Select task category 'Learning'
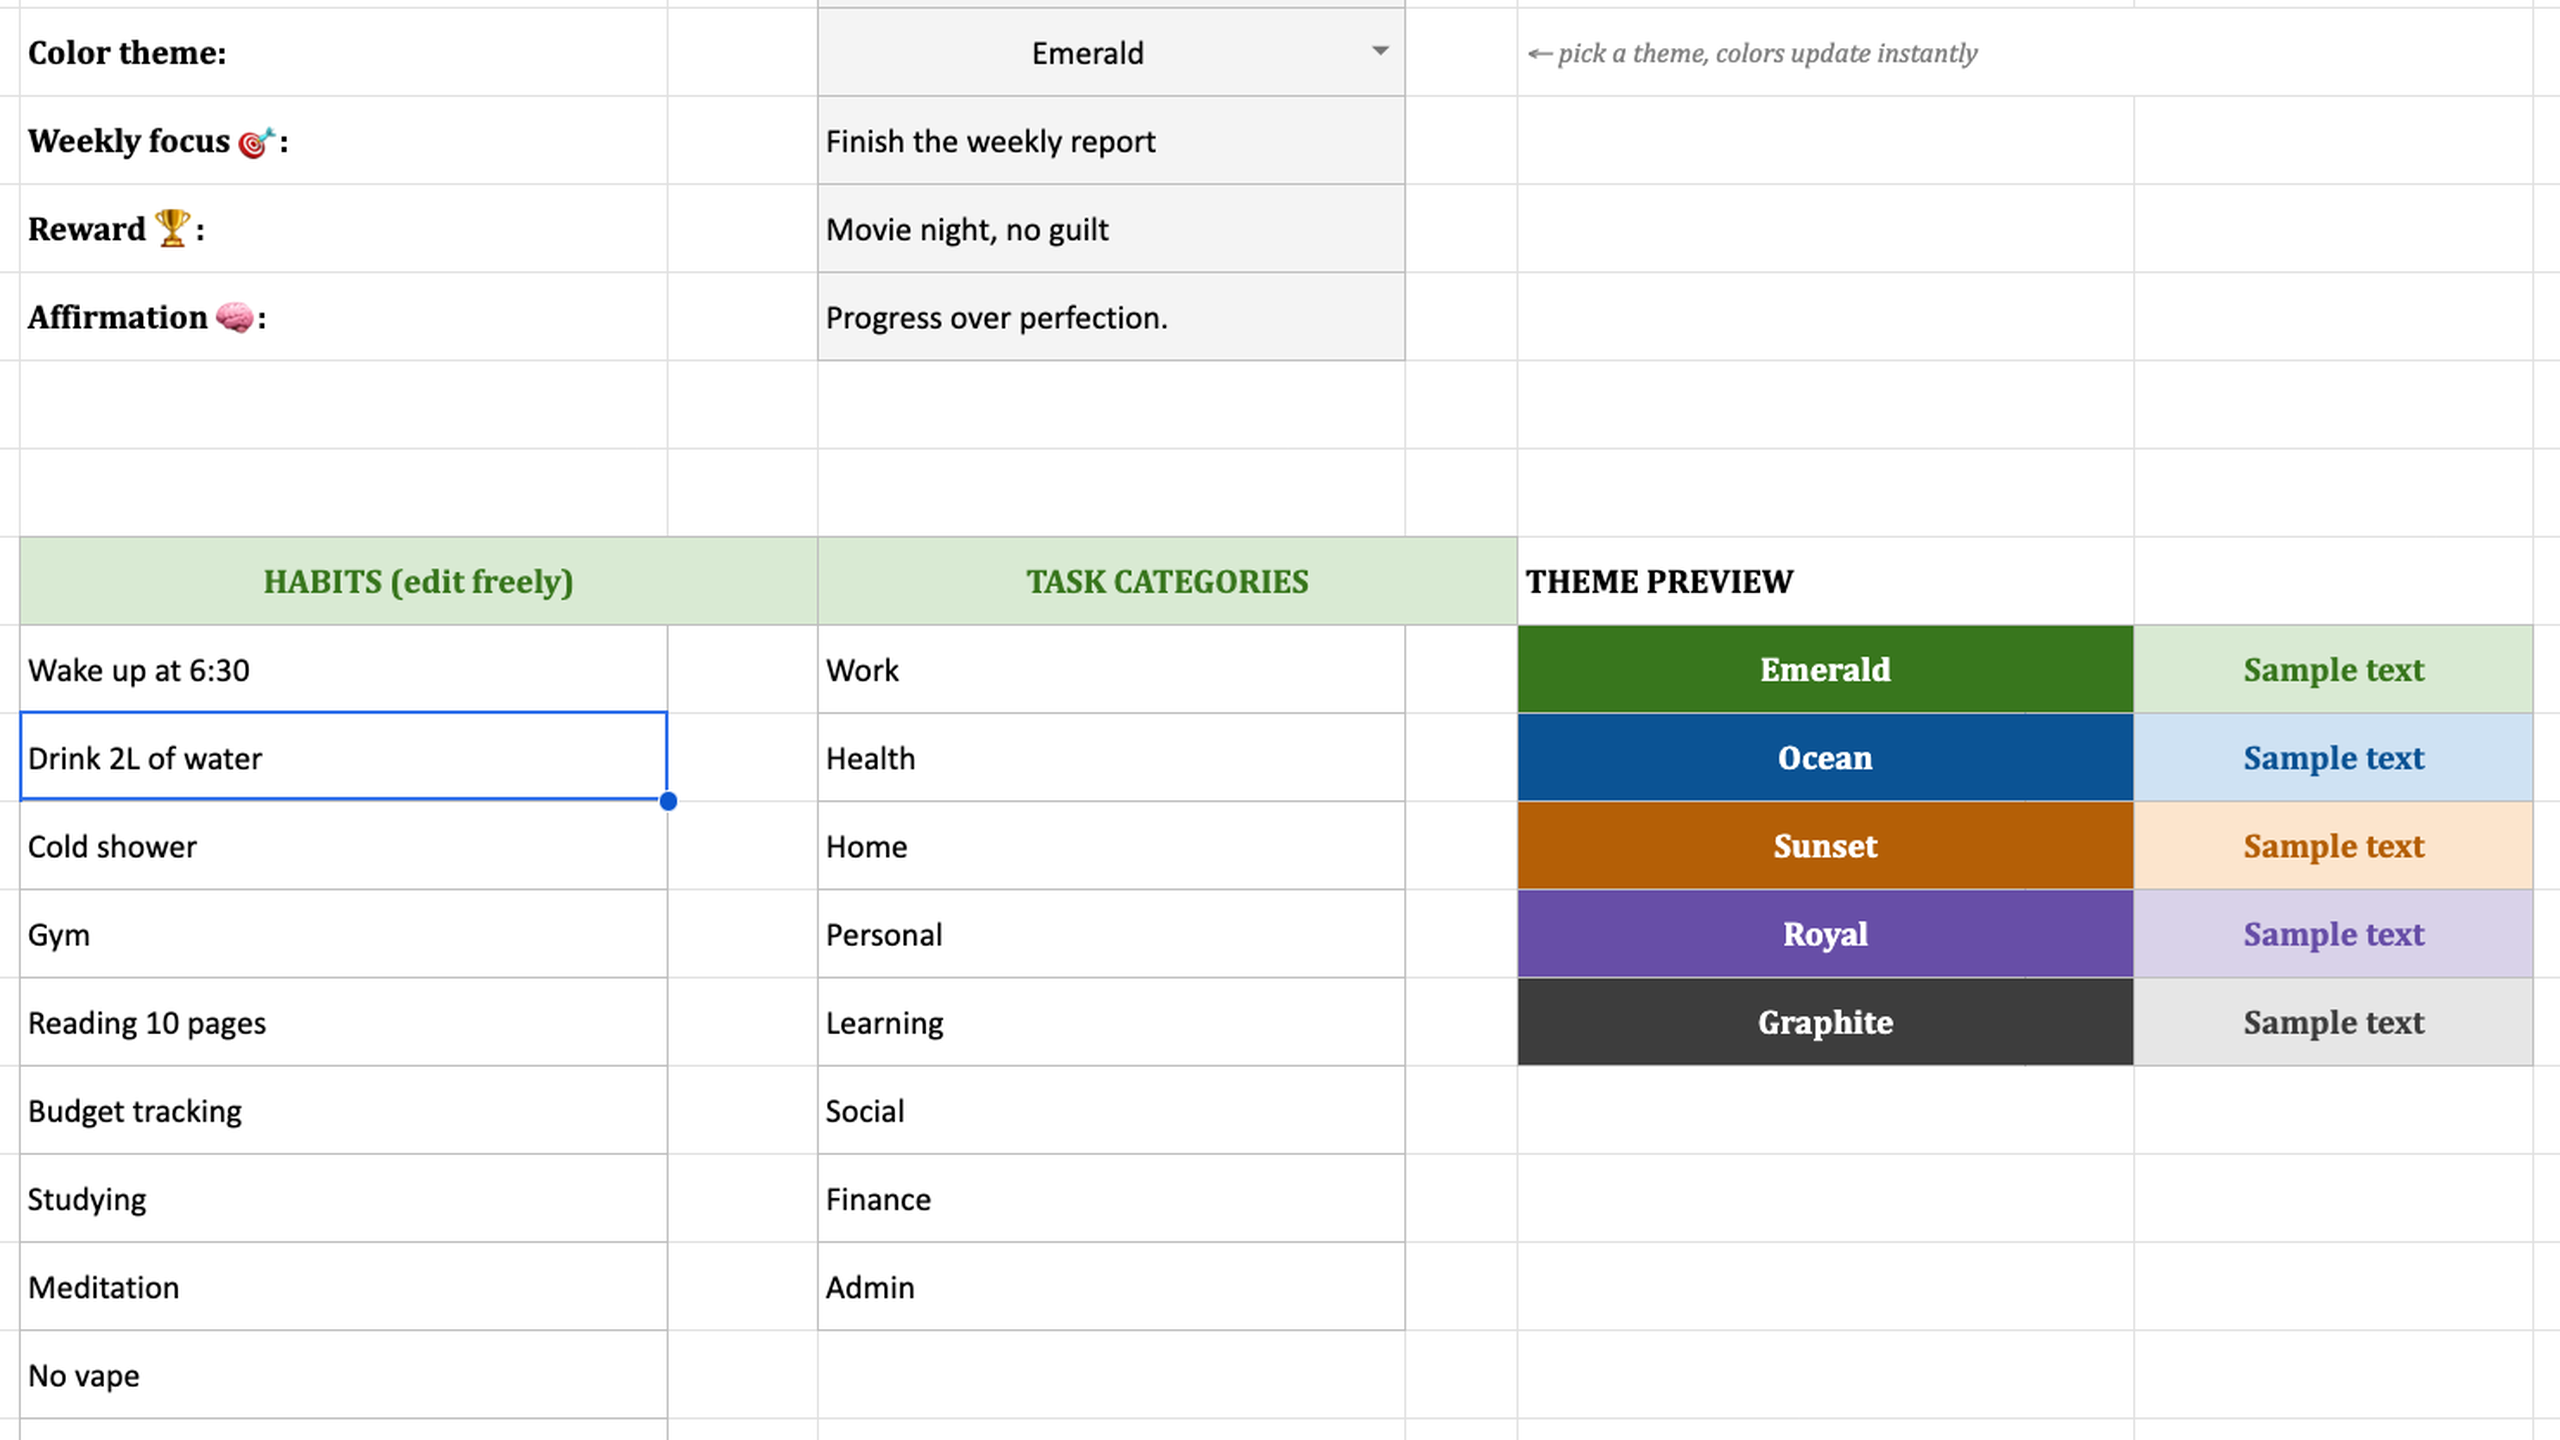 point(1111,1021)
